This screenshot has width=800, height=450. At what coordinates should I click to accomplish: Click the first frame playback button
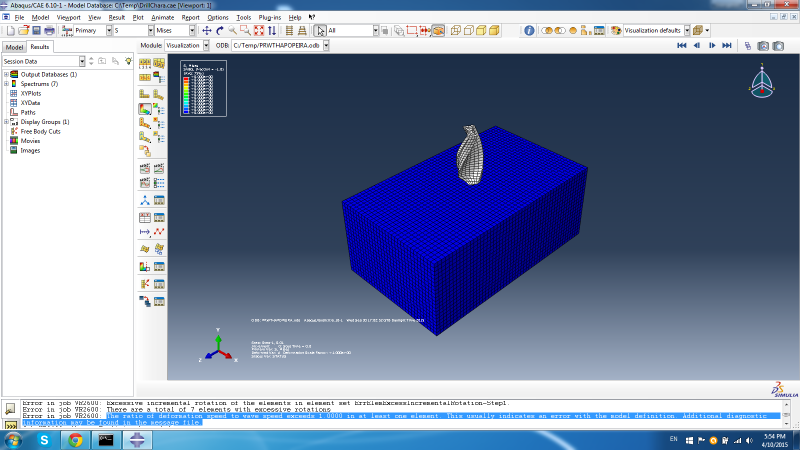(x=682, y=45)
